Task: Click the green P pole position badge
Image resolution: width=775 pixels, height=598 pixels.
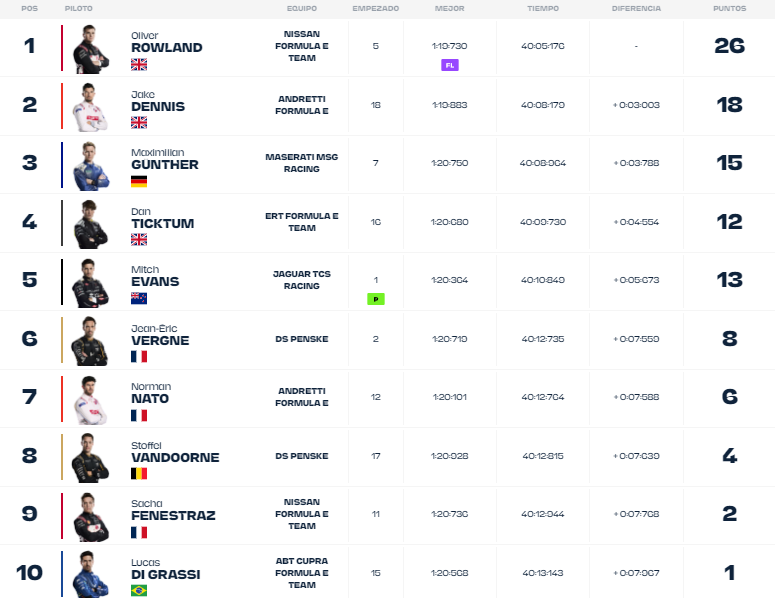Action: (x=376, y=299)
